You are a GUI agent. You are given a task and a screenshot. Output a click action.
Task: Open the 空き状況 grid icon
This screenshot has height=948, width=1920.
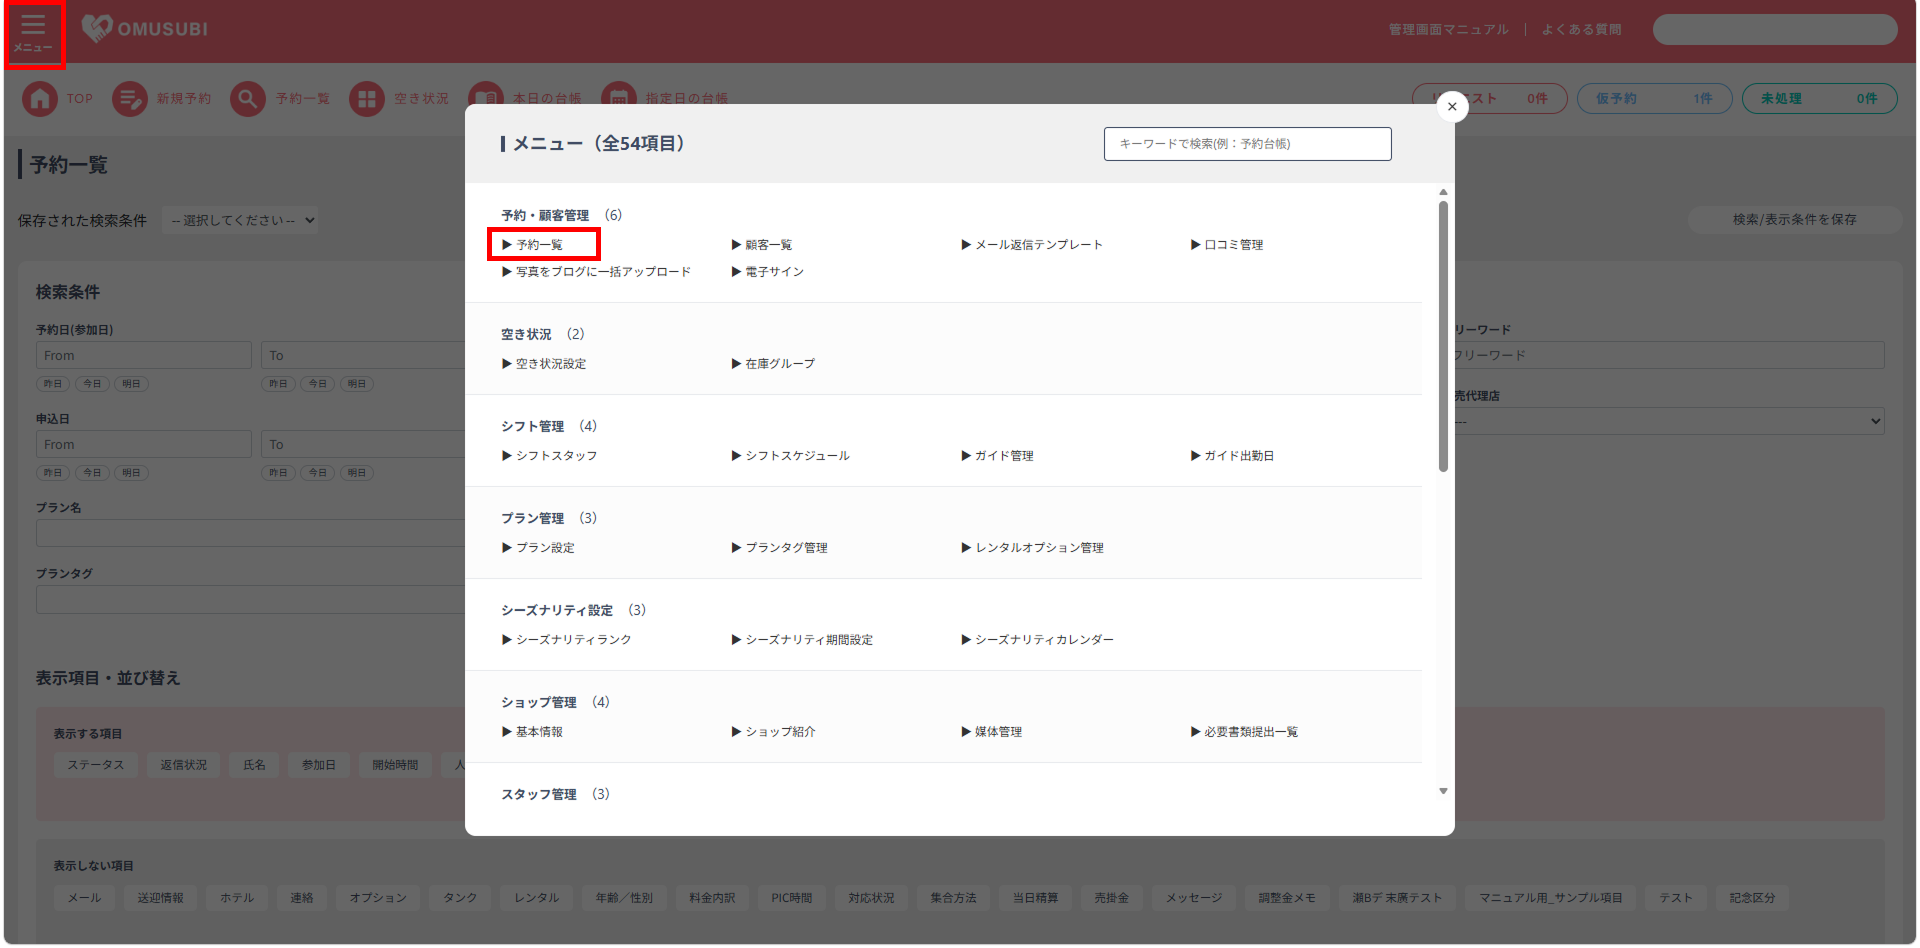pos(367,99)
